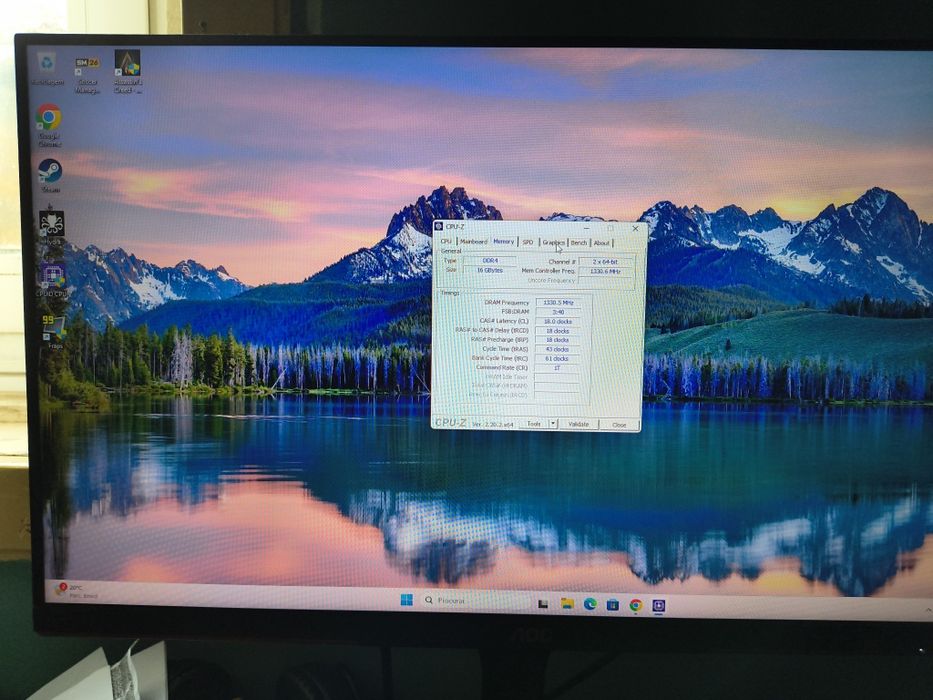Click the Close button in CPU-Z
Viewport: 933px width, 700px height.
619,424
